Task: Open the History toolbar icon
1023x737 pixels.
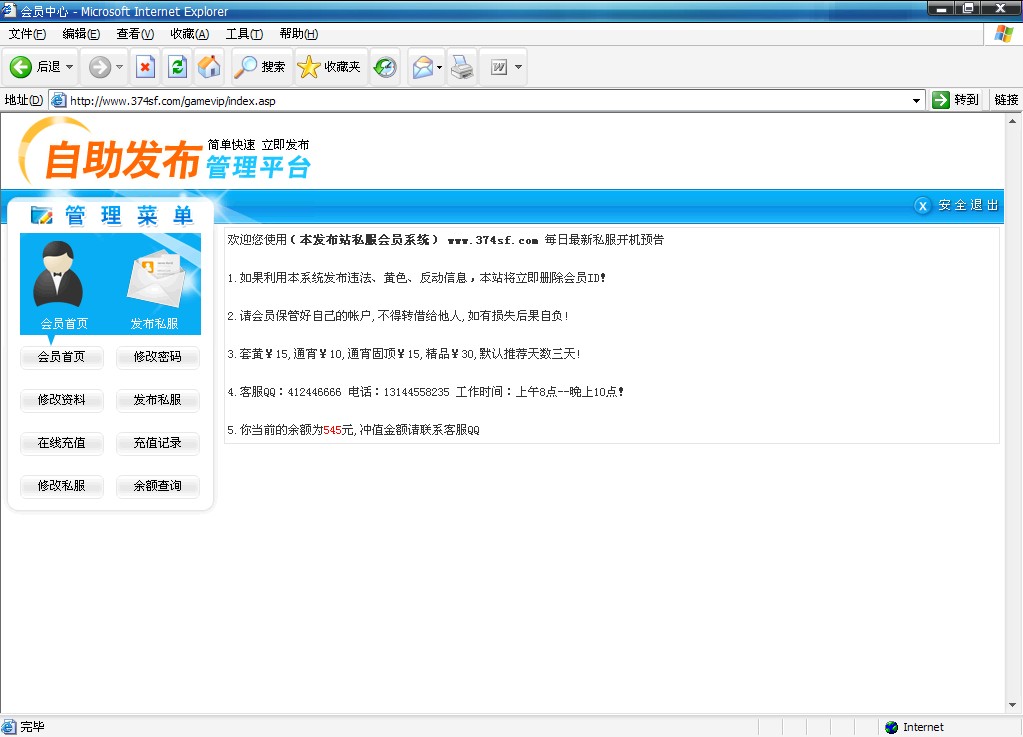Action: coord(385,67)
